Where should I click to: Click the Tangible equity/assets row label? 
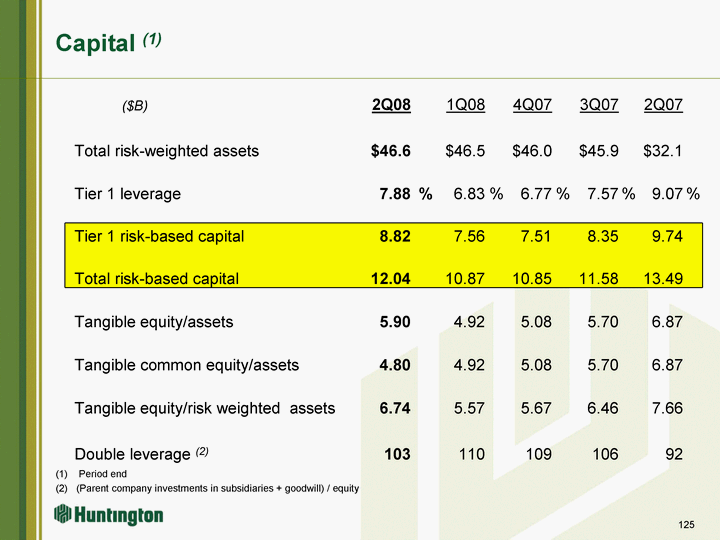[153, 322]
